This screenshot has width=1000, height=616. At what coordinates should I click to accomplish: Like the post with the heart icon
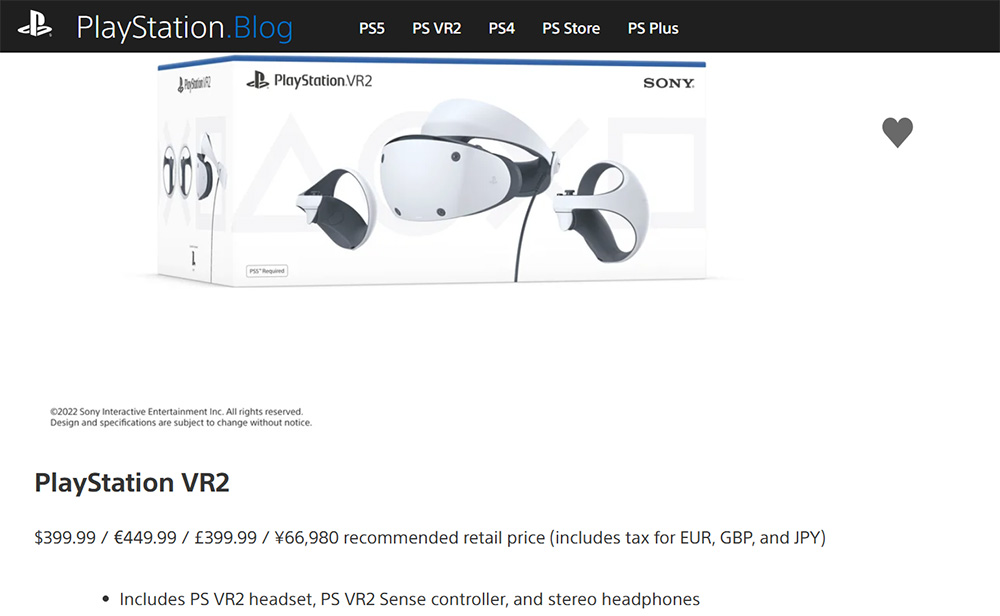tap(897, 133)
